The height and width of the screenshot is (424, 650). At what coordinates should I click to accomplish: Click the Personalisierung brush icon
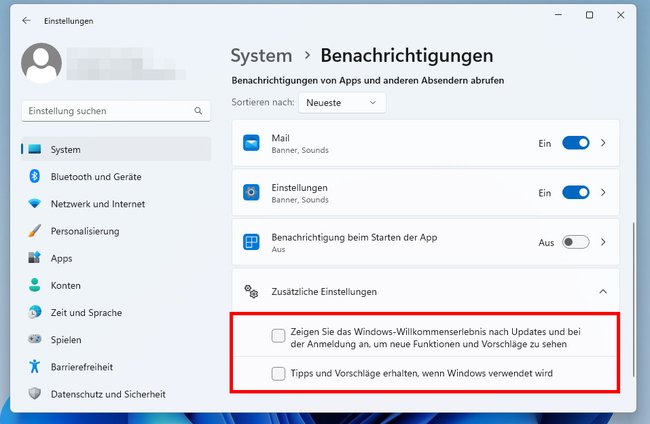click(35, 231)
